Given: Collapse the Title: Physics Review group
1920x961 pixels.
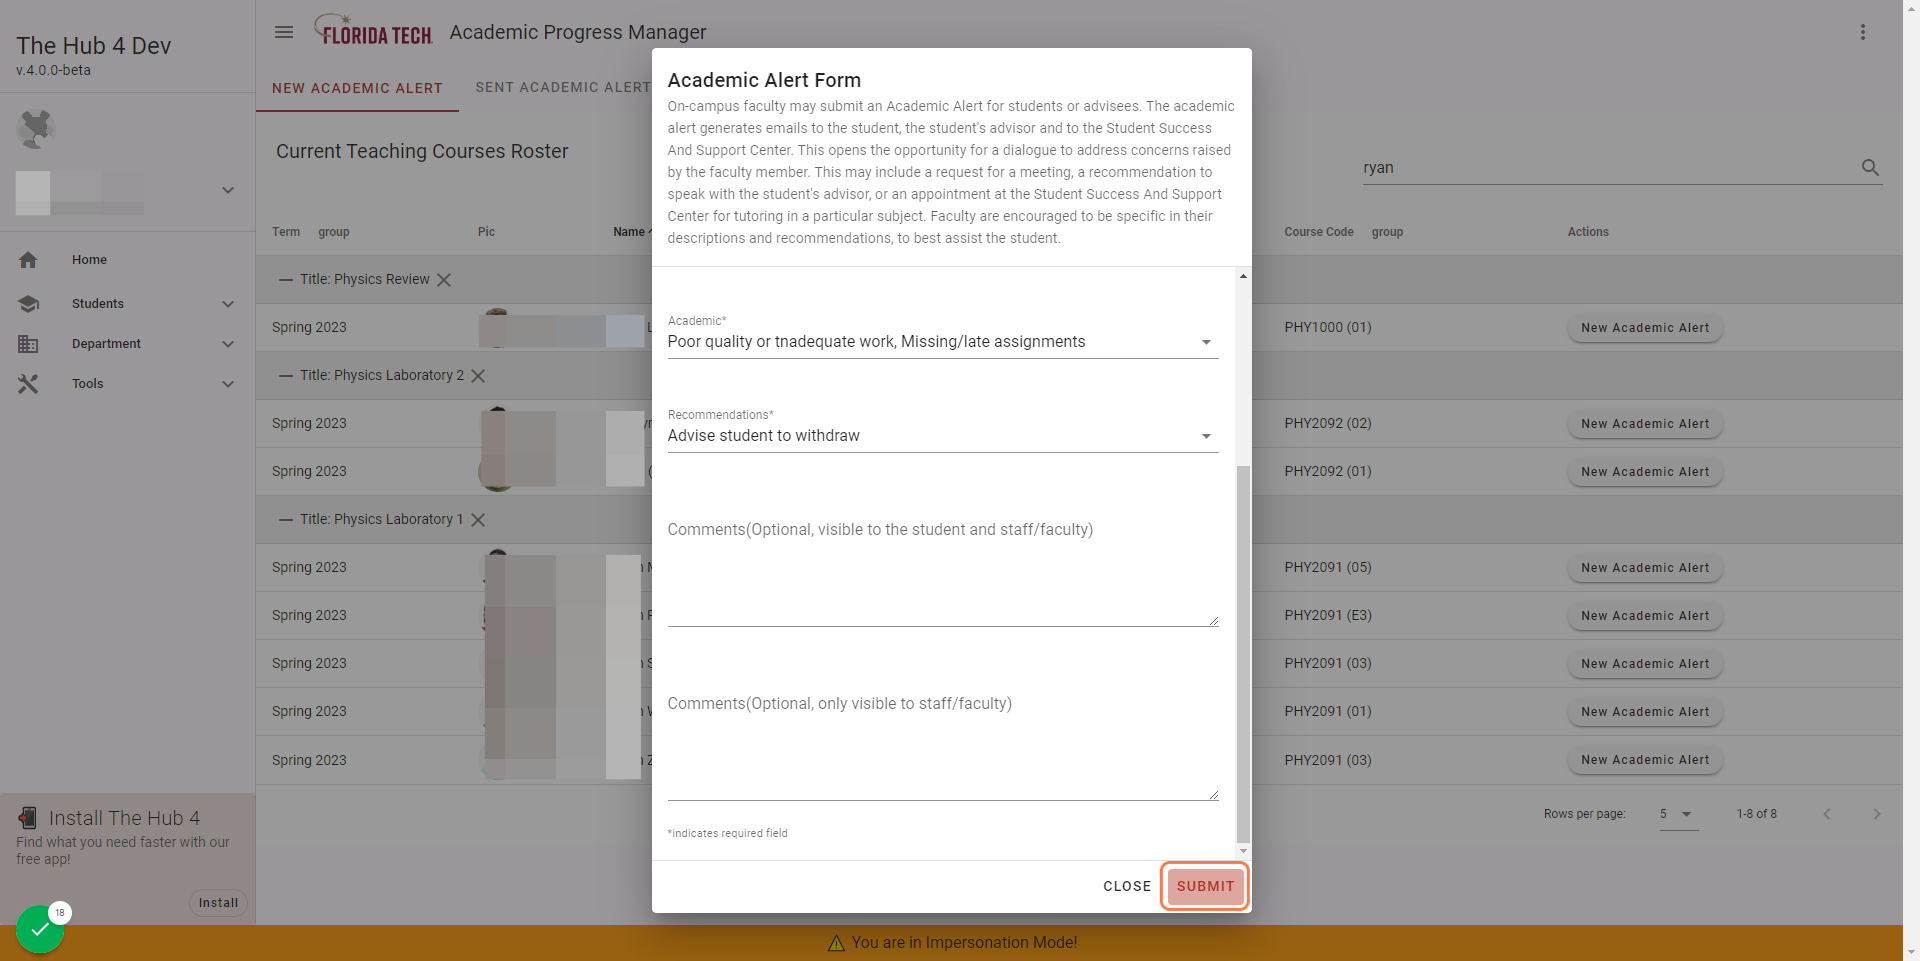Looking at the screenshot, I should pyautogui.click(x=286, y=280).
